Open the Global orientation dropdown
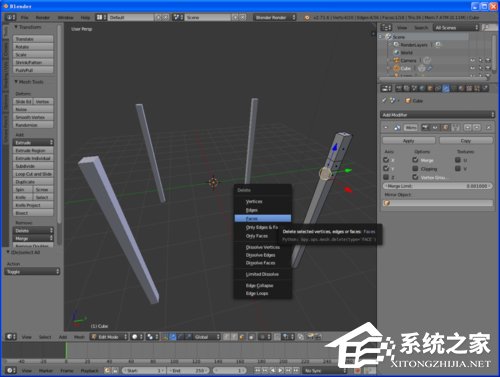The width and height of the screenshot is (500, 377). click(207, 337)
